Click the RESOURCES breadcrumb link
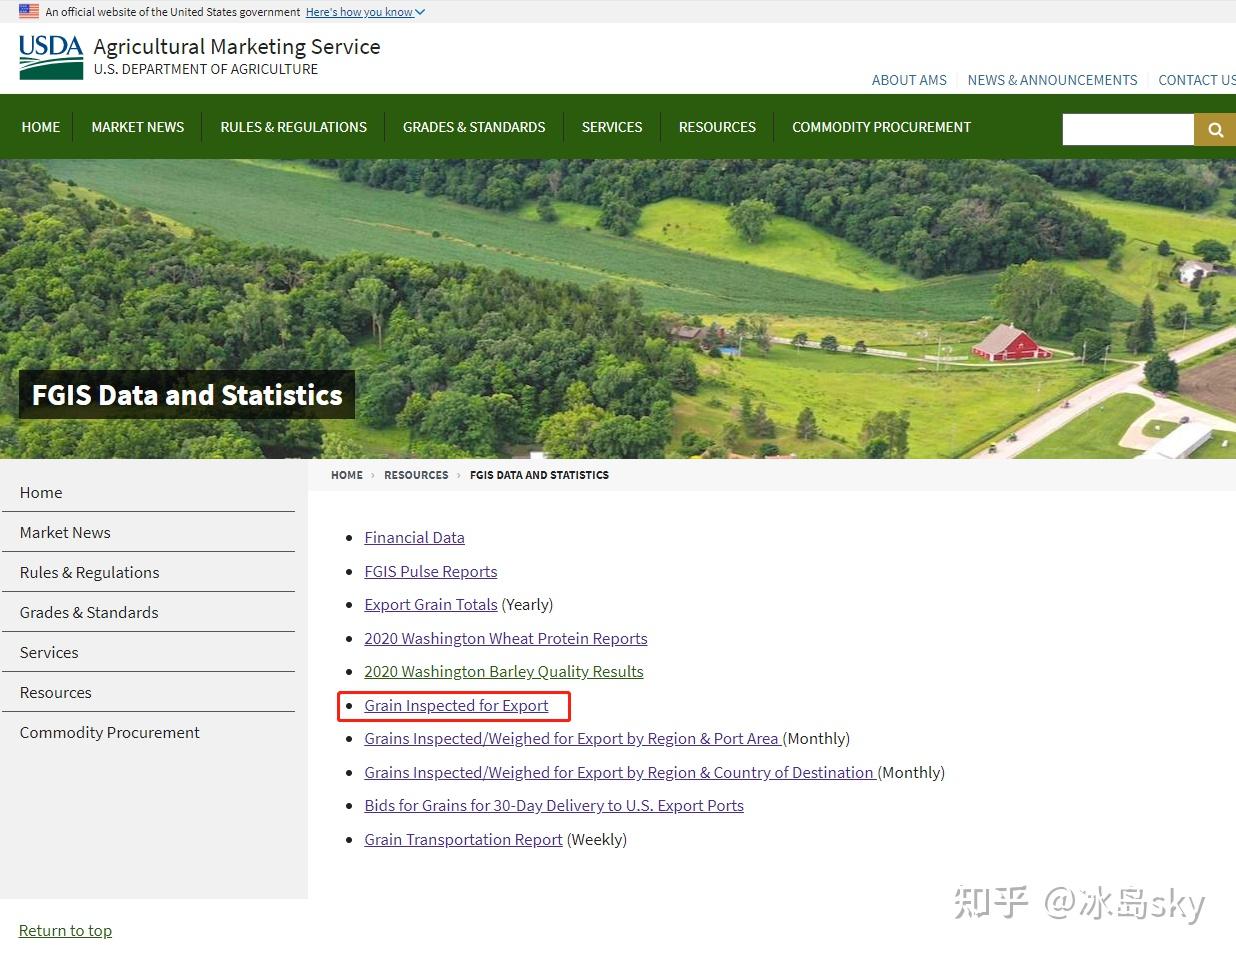 (416, 475)
